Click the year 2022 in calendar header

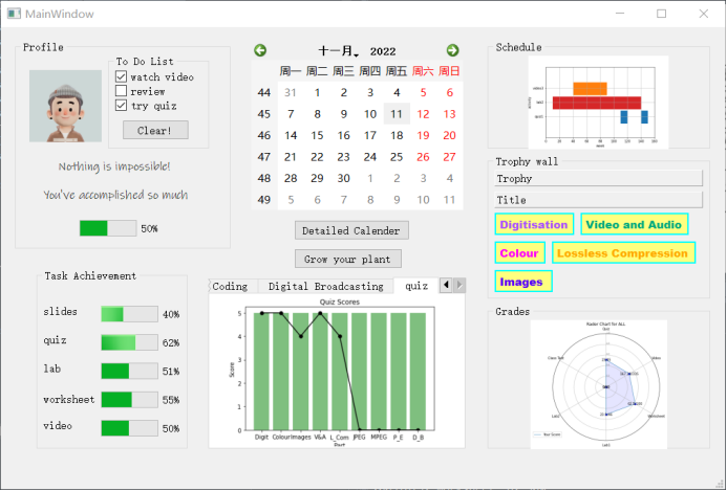coord(383,51)
